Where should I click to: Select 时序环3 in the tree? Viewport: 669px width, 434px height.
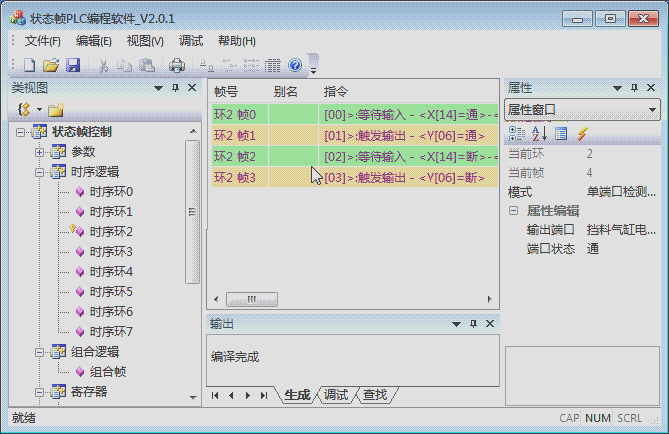[x=111, y=252]
